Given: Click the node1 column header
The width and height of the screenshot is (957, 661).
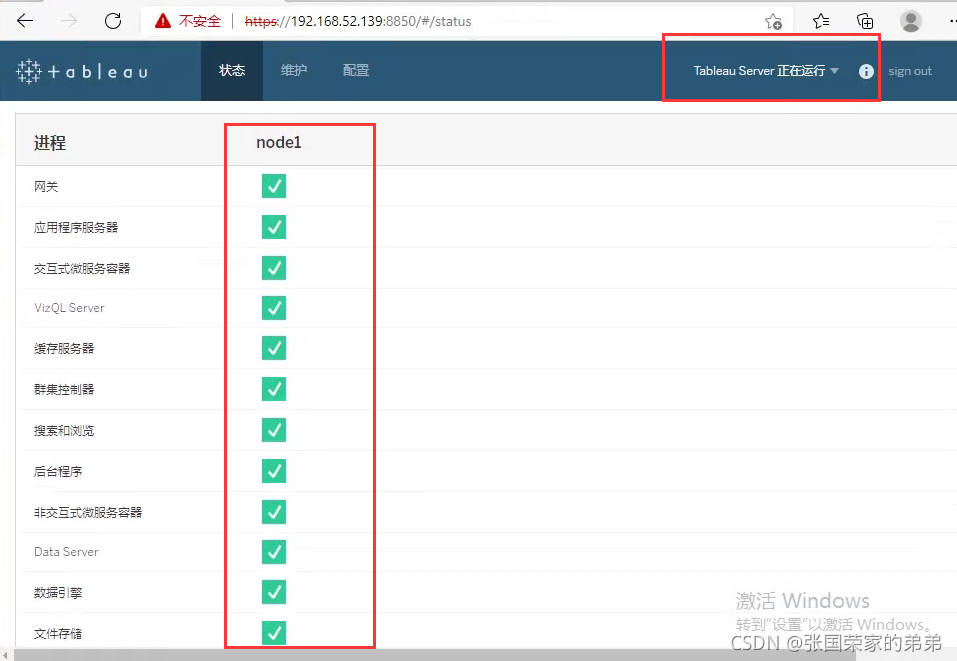Looking at the screenshot, I should pyautogui.click(x=278, y=142).
